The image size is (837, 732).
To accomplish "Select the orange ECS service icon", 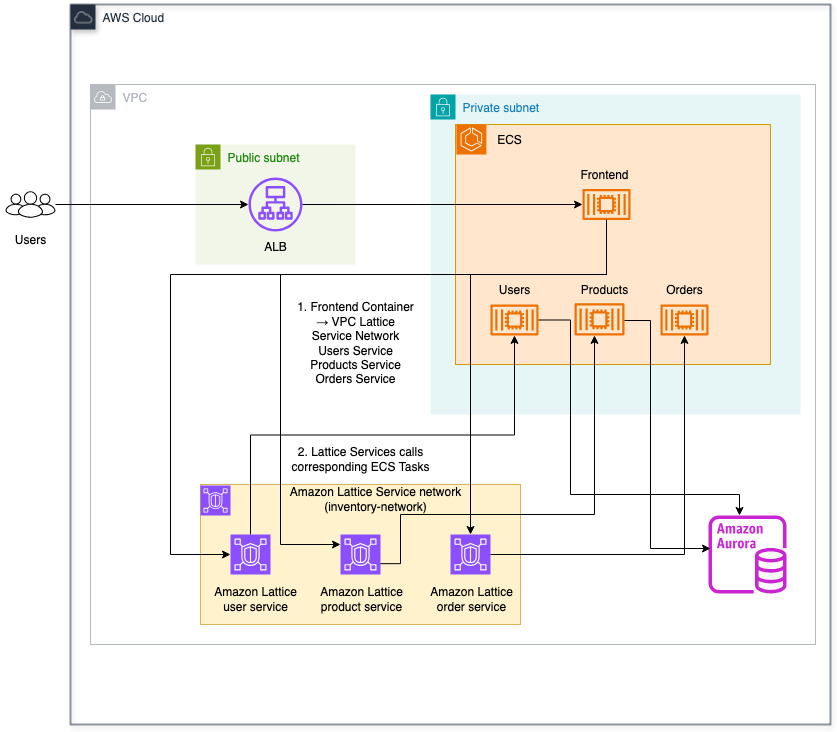I will [470, 139].
